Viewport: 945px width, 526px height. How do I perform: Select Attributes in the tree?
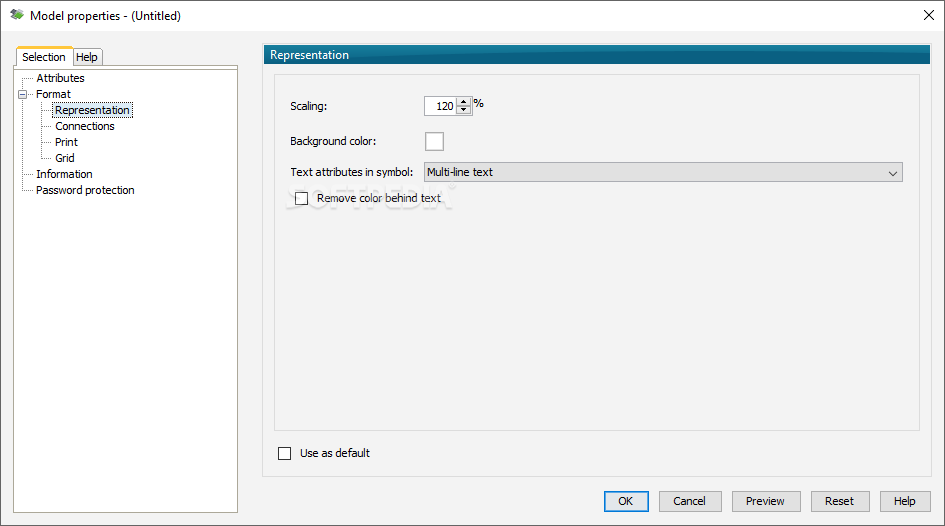pyautogui.click(x=60, y=78)
